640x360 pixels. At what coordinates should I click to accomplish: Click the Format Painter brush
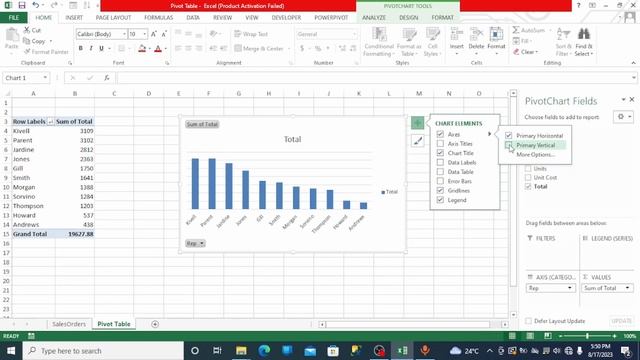click(x=46, y=52)
